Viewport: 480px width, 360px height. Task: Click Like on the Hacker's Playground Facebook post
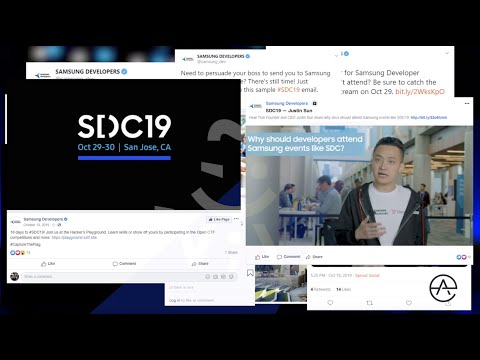(48, 264)
